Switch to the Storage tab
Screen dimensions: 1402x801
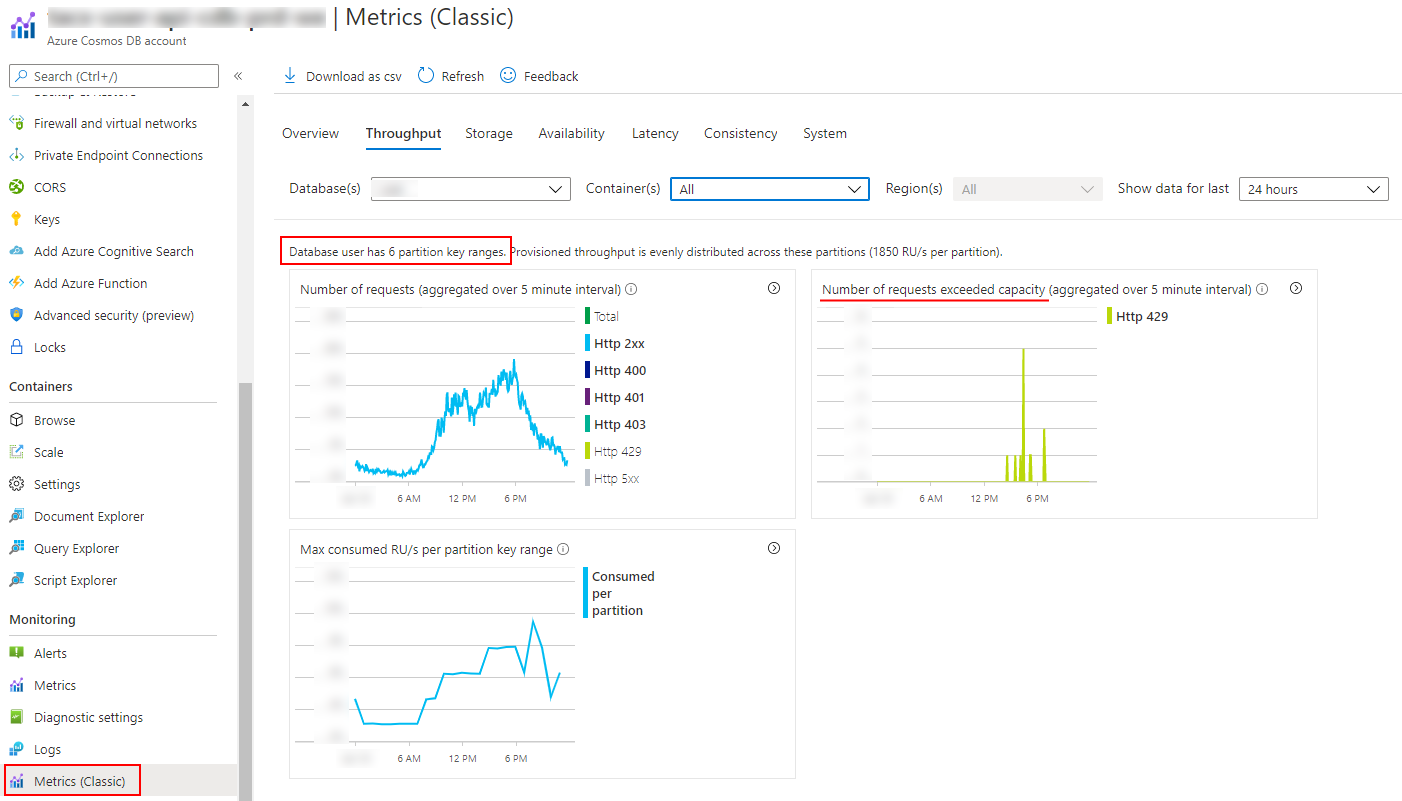[489, 133]
